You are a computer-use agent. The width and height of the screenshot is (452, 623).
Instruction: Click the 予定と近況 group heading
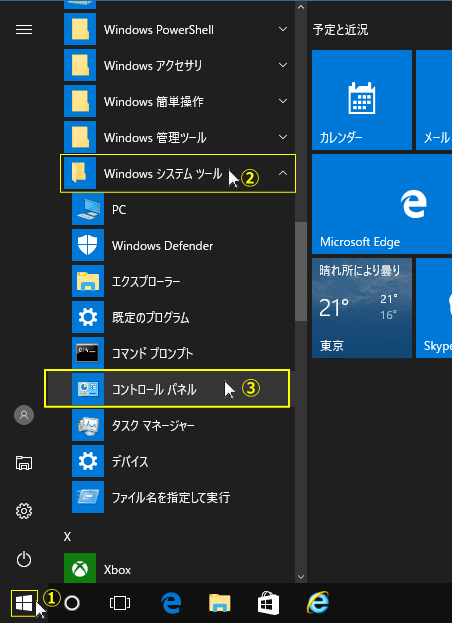(x=340, y=30)
